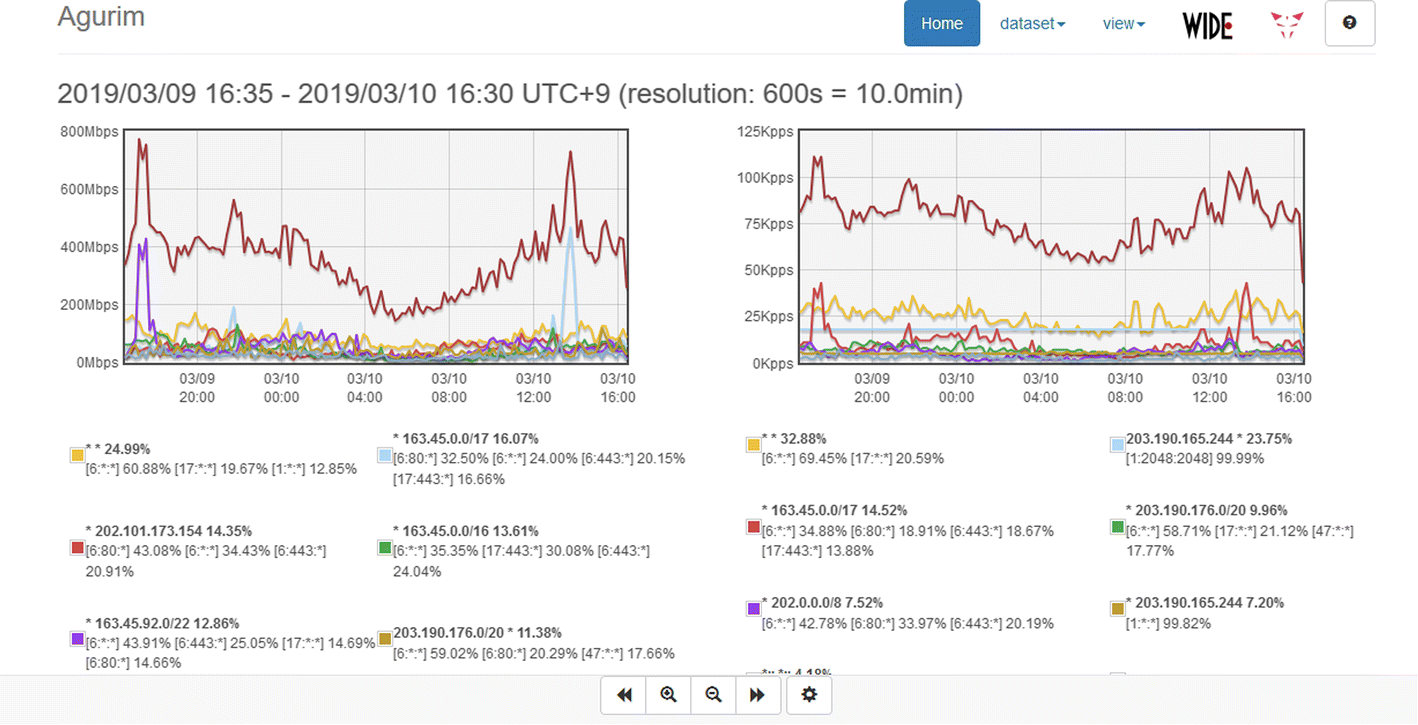Click light blue swatch for 163.45.0.0/17 16.07%
1418x725 pixels.
[x=384, y=455]
